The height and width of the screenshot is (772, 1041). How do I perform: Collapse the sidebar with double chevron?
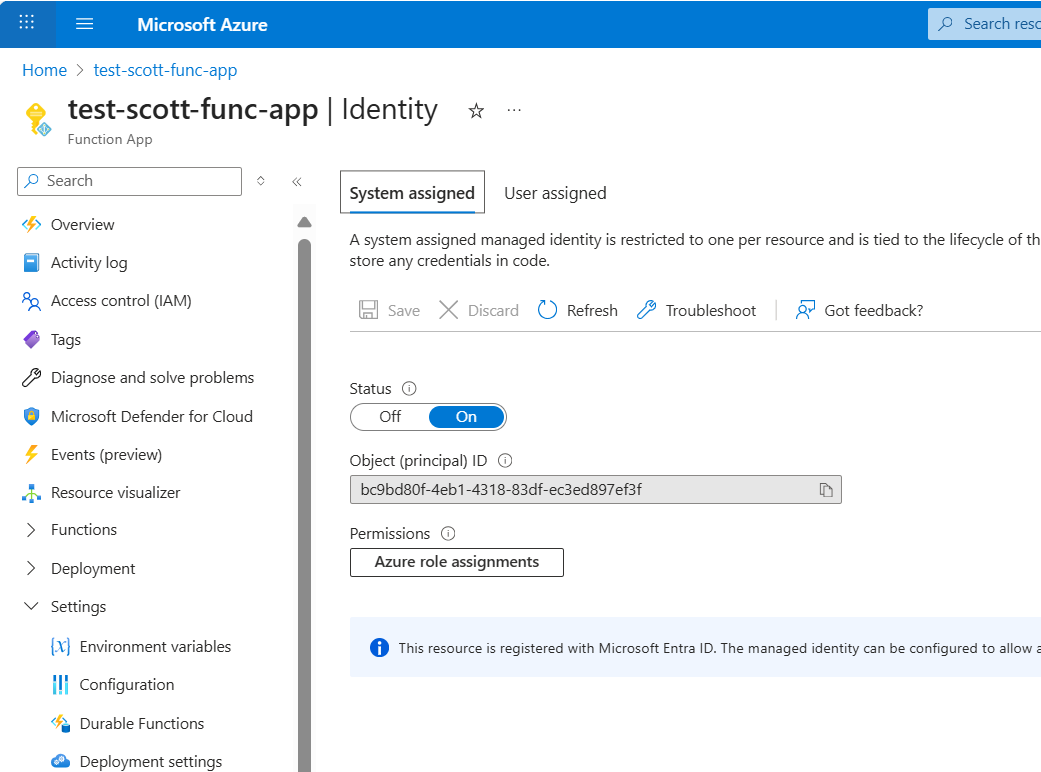296,182
